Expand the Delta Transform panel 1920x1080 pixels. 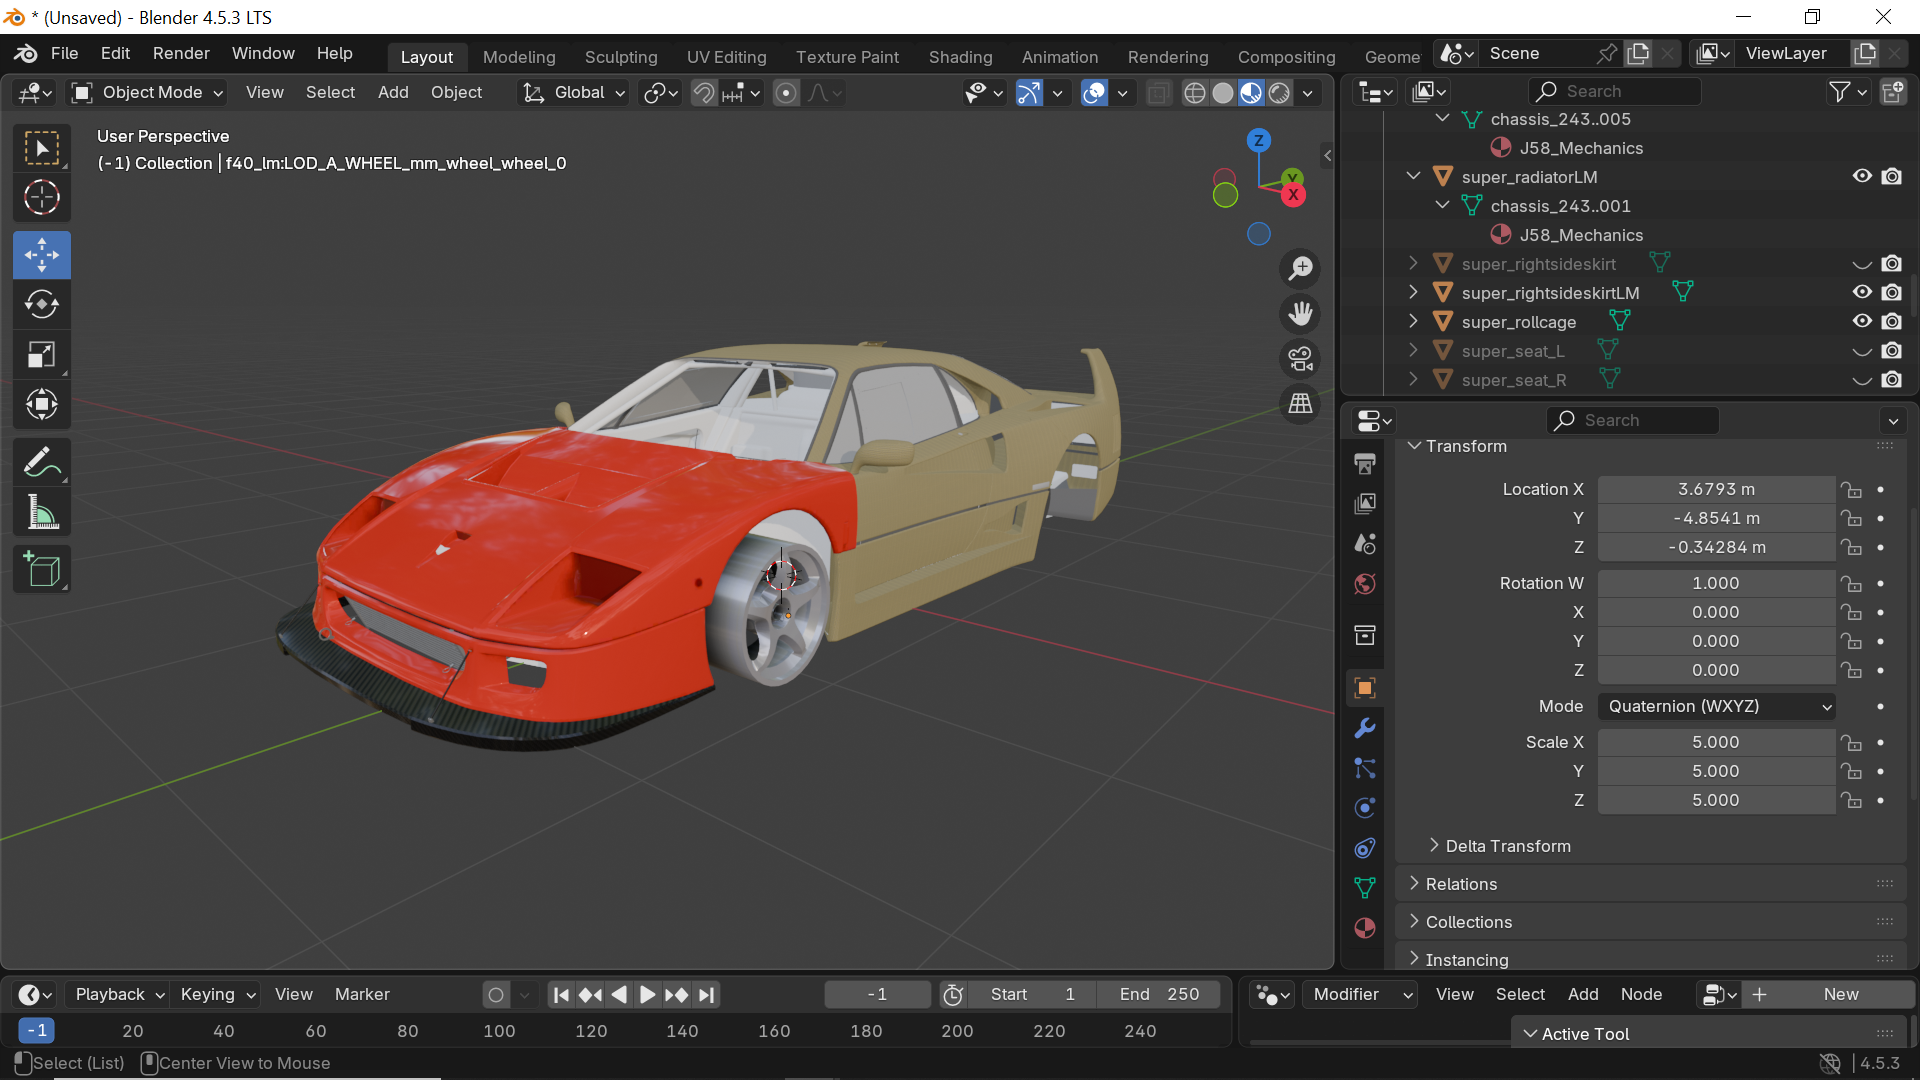point(1507,846)
